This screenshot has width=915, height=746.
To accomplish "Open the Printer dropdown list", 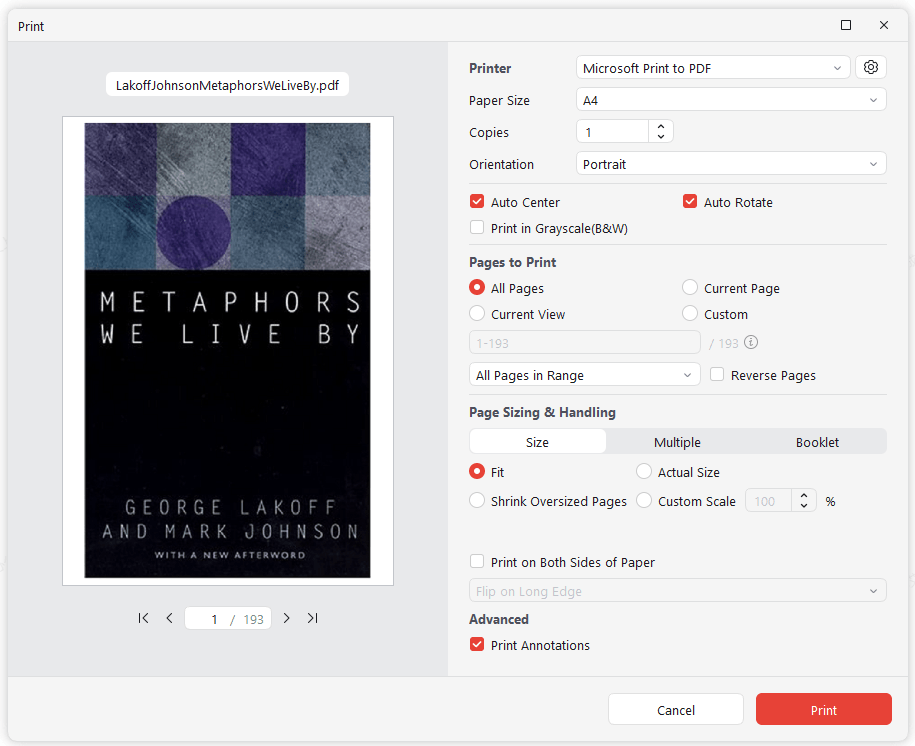I will [x=713, y=68].
